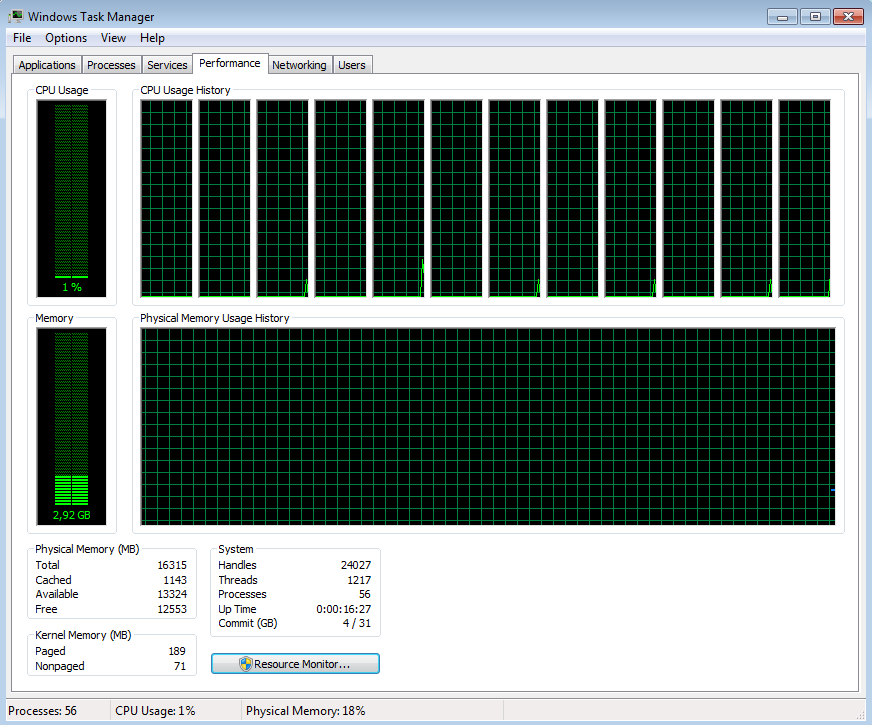The width and height of the screenshot is (872, 725).
Task: Open the Options menu
Action: 66,38
